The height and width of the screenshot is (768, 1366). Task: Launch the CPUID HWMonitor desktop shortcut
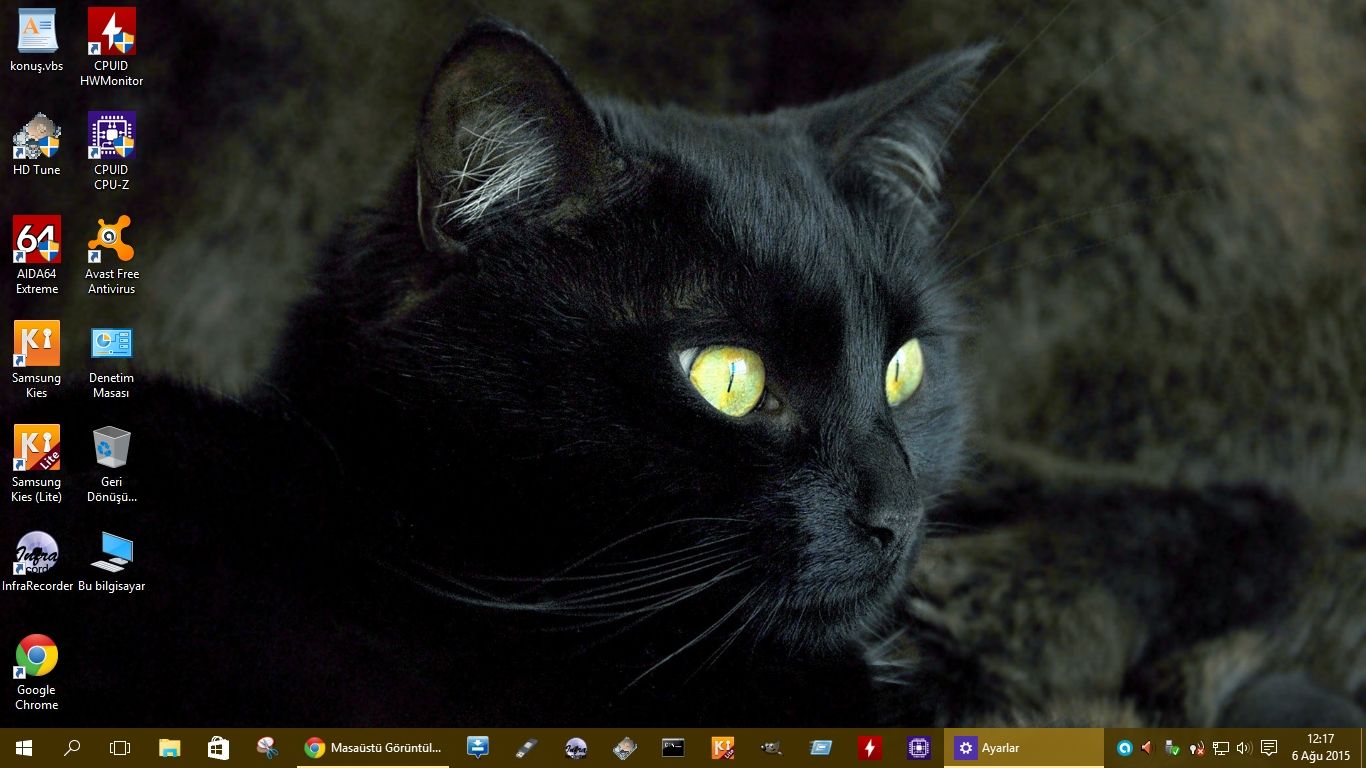[112, 47]
